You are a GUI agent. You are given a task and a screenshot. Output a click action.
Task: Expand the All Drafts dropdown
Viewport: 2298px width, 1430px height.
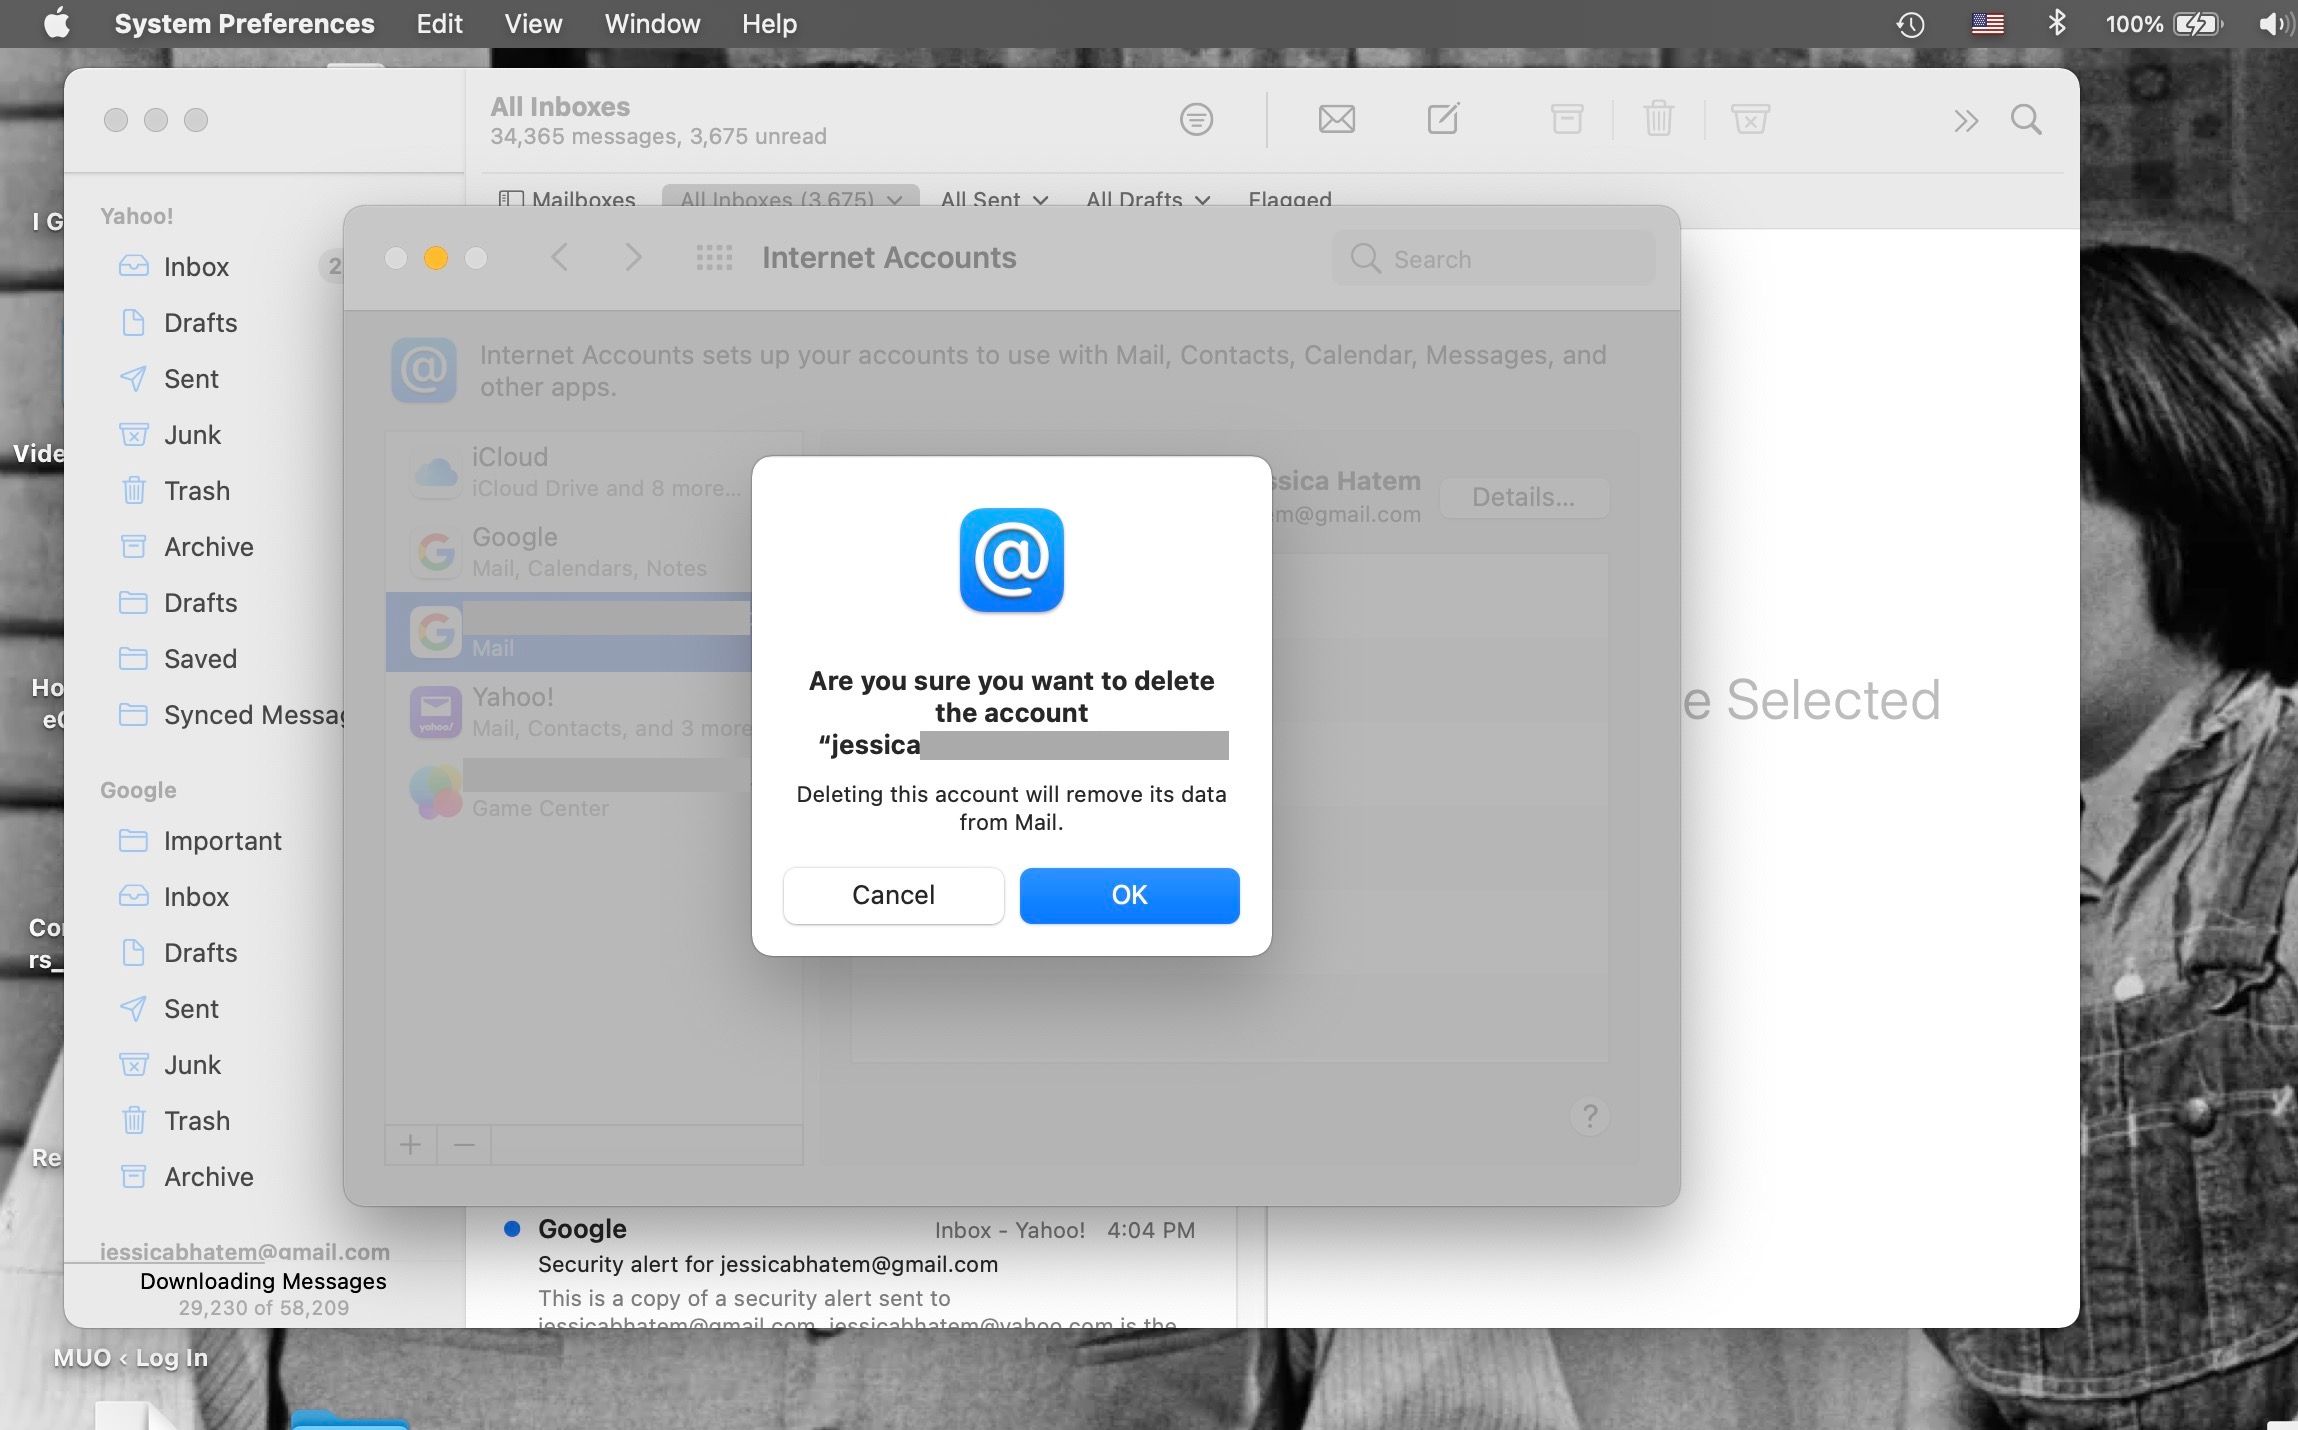point(1147,200)
